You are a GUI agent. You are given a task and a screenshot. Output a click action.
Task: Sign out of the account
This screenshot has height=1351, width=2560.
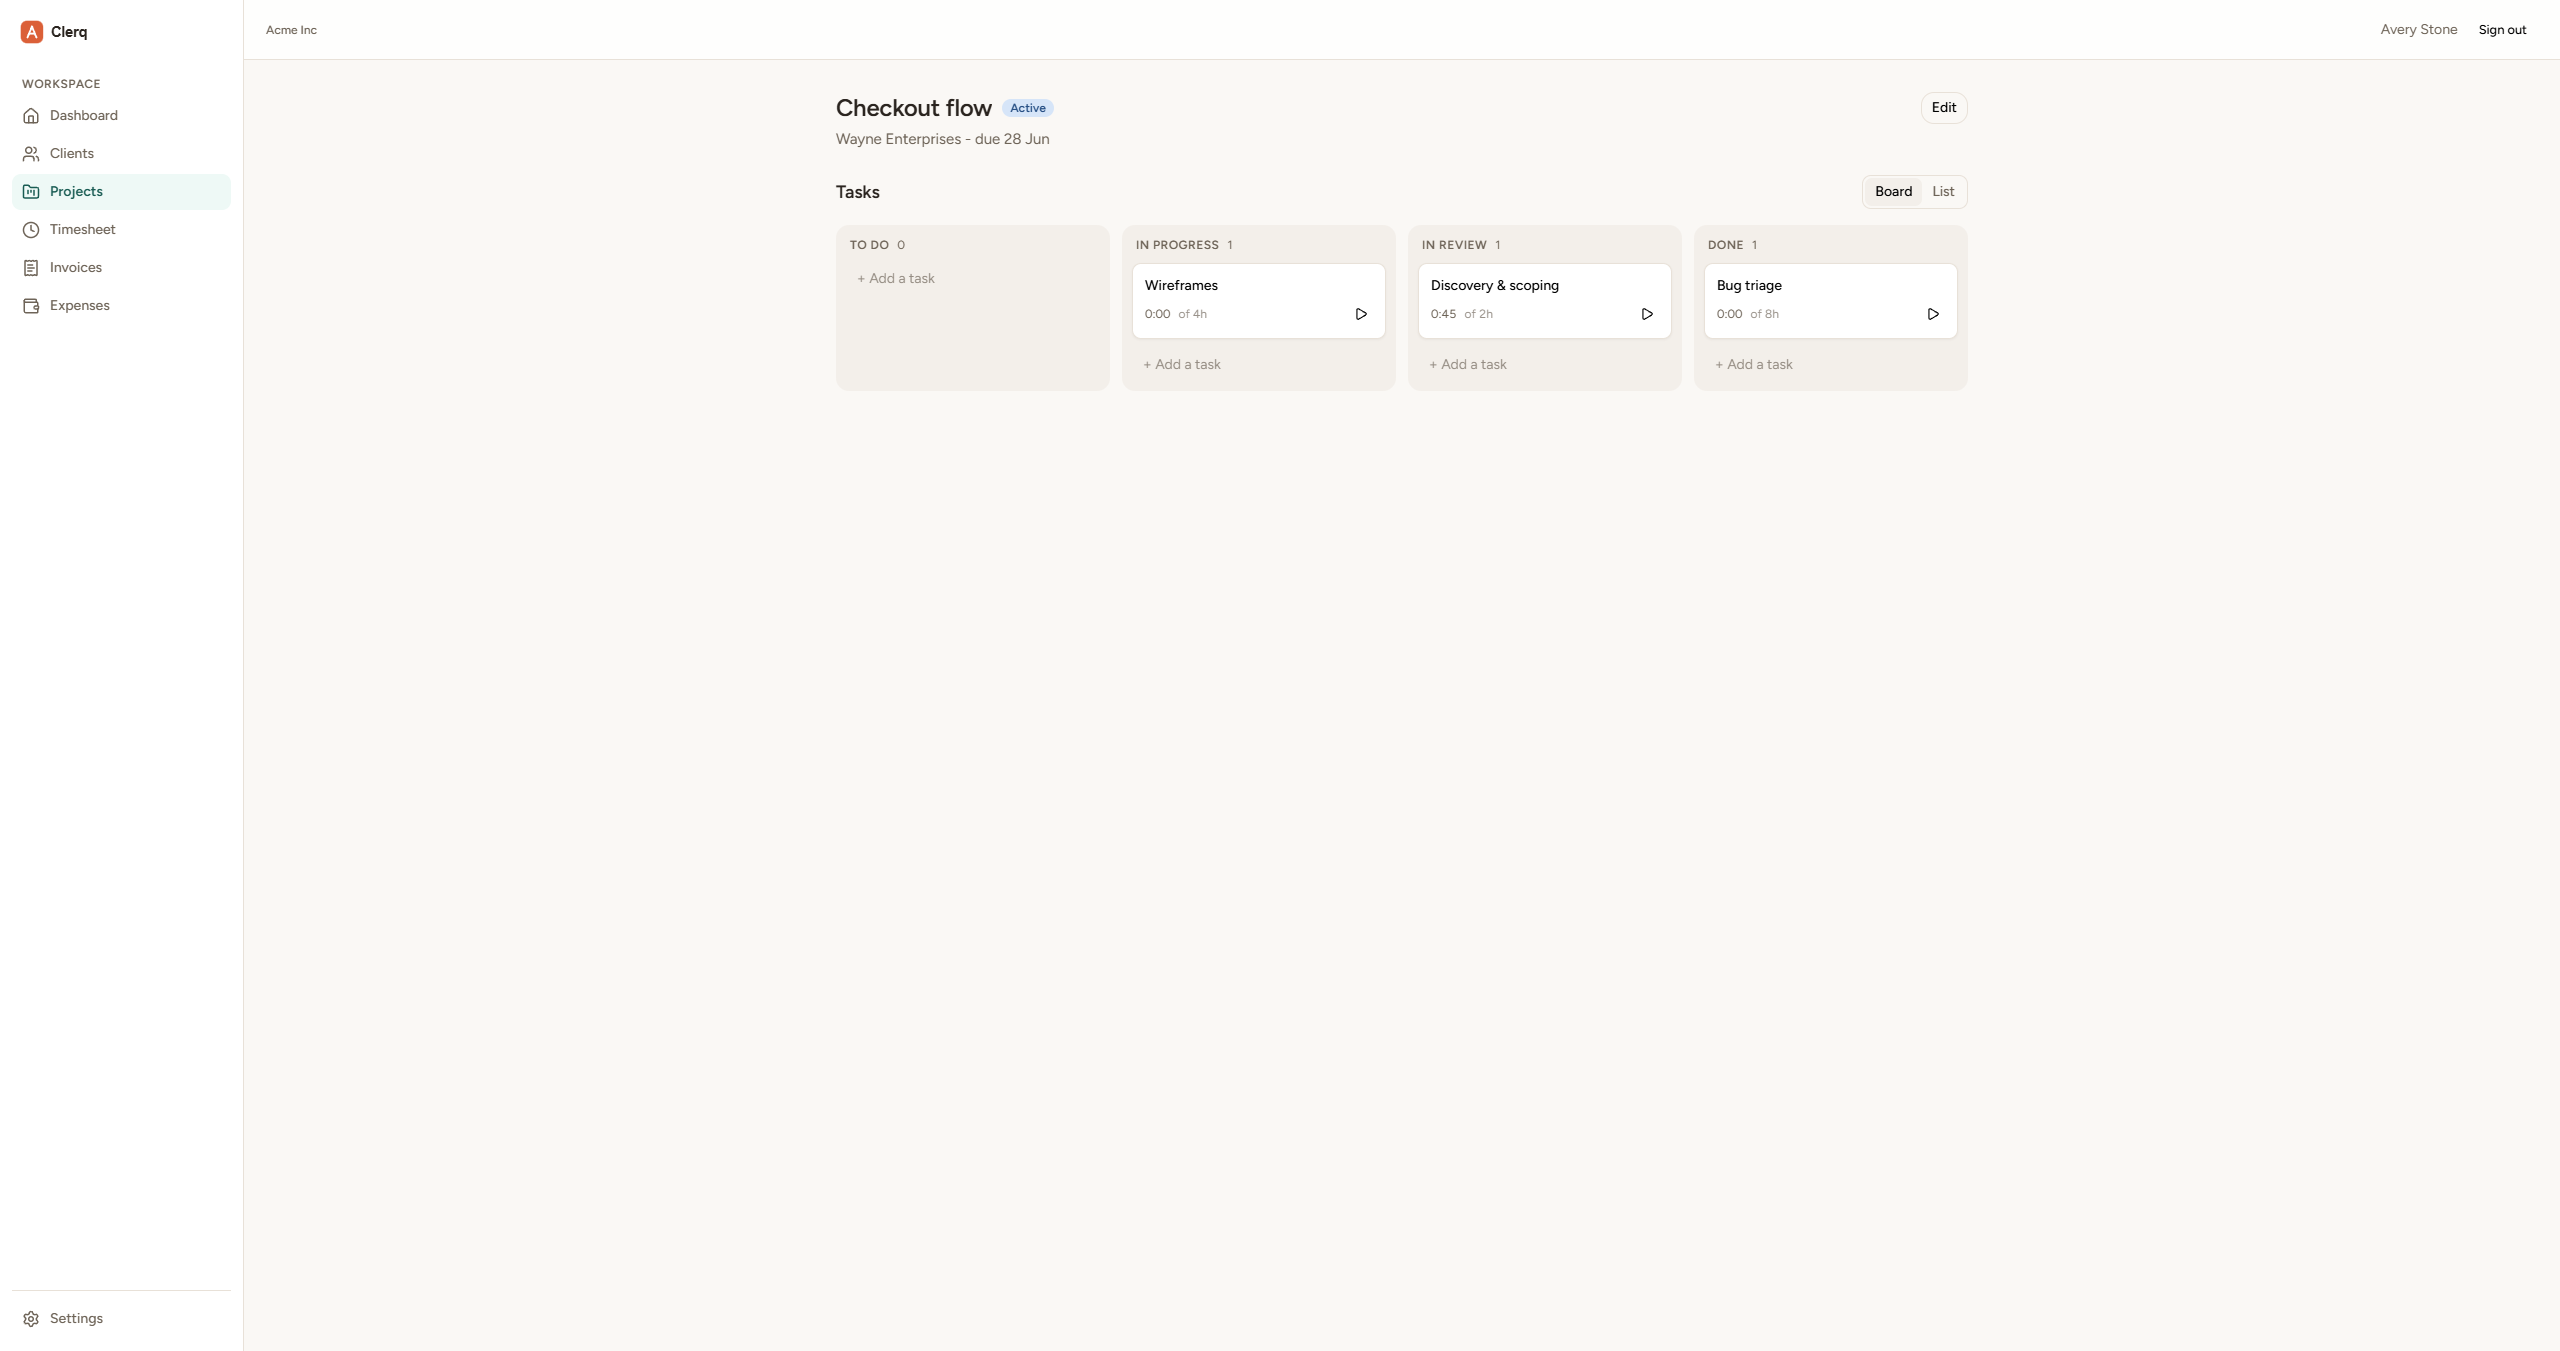[2502, 30]
